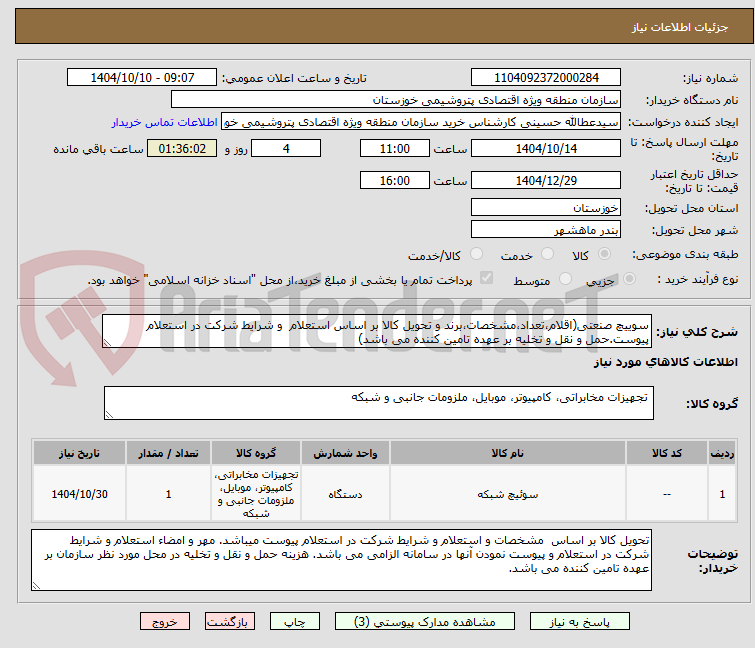Viewport: 755px width, 648px height.
Task: Click the تاریخ نیاز column header
Action: click(x=79, y=453)
